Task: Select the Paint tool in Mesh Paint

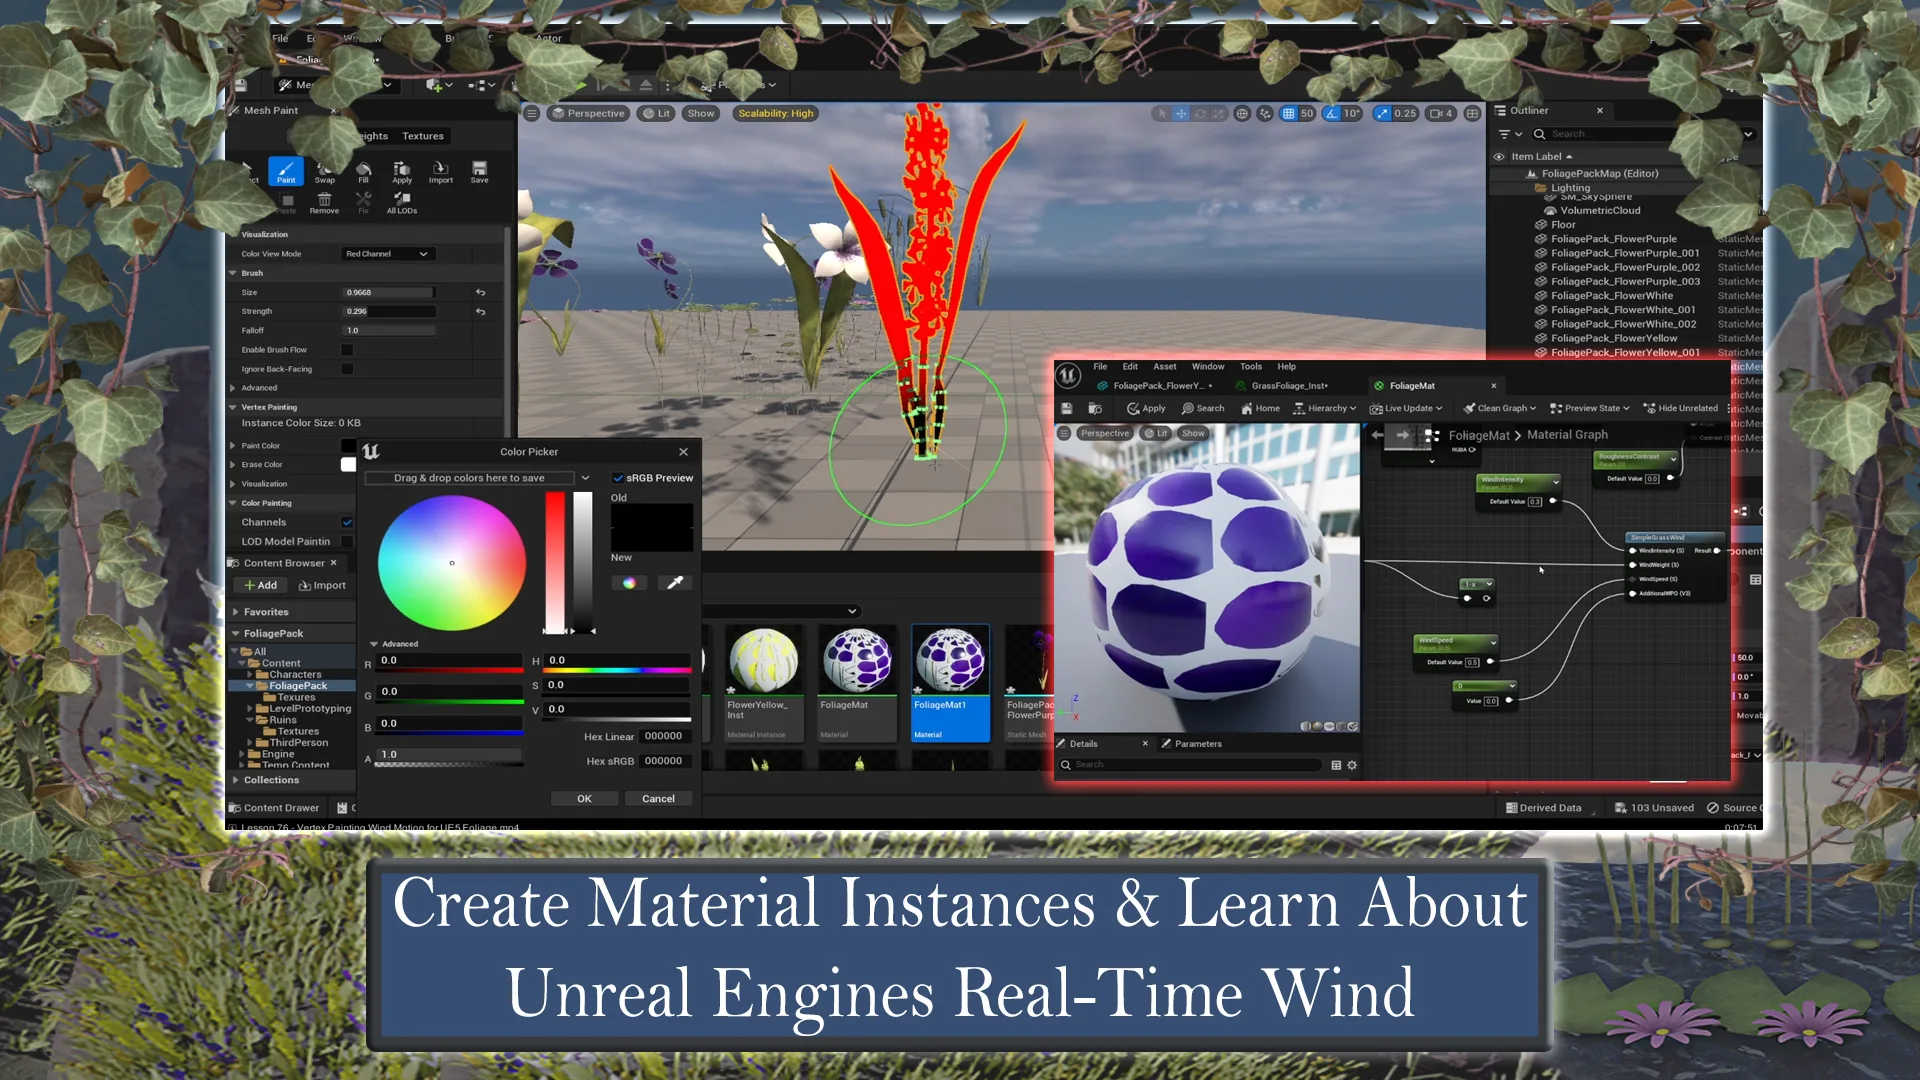Action: [286, 172]
